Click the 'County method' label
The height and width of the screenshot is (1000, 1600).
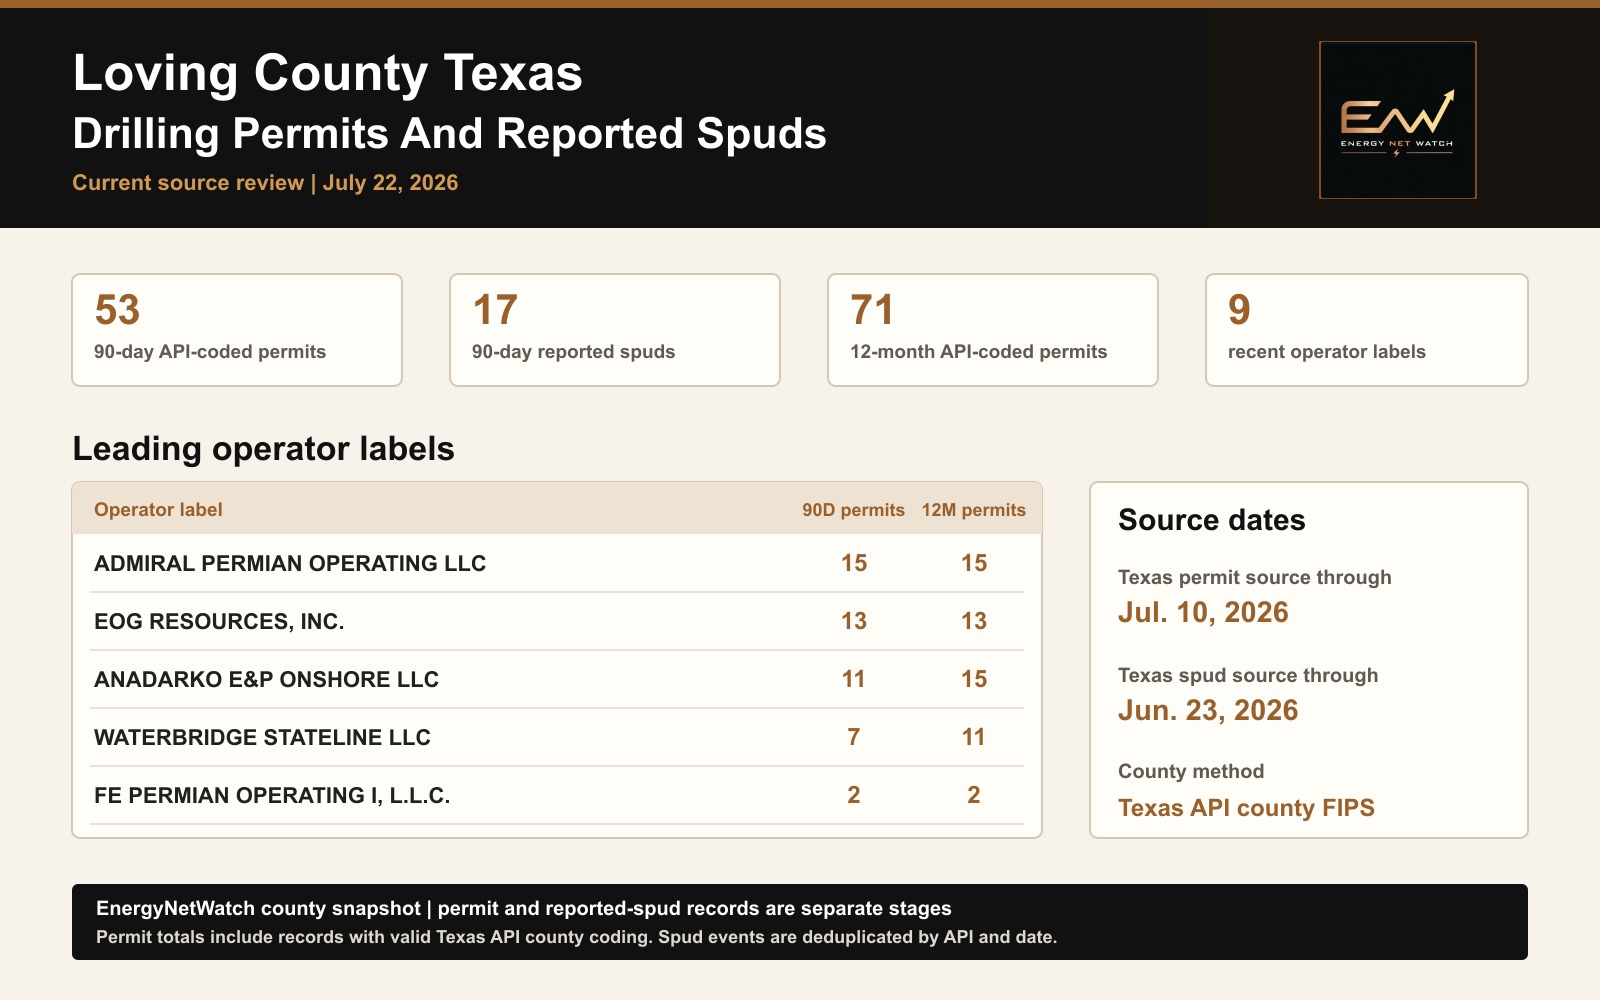coord(1191,772)
